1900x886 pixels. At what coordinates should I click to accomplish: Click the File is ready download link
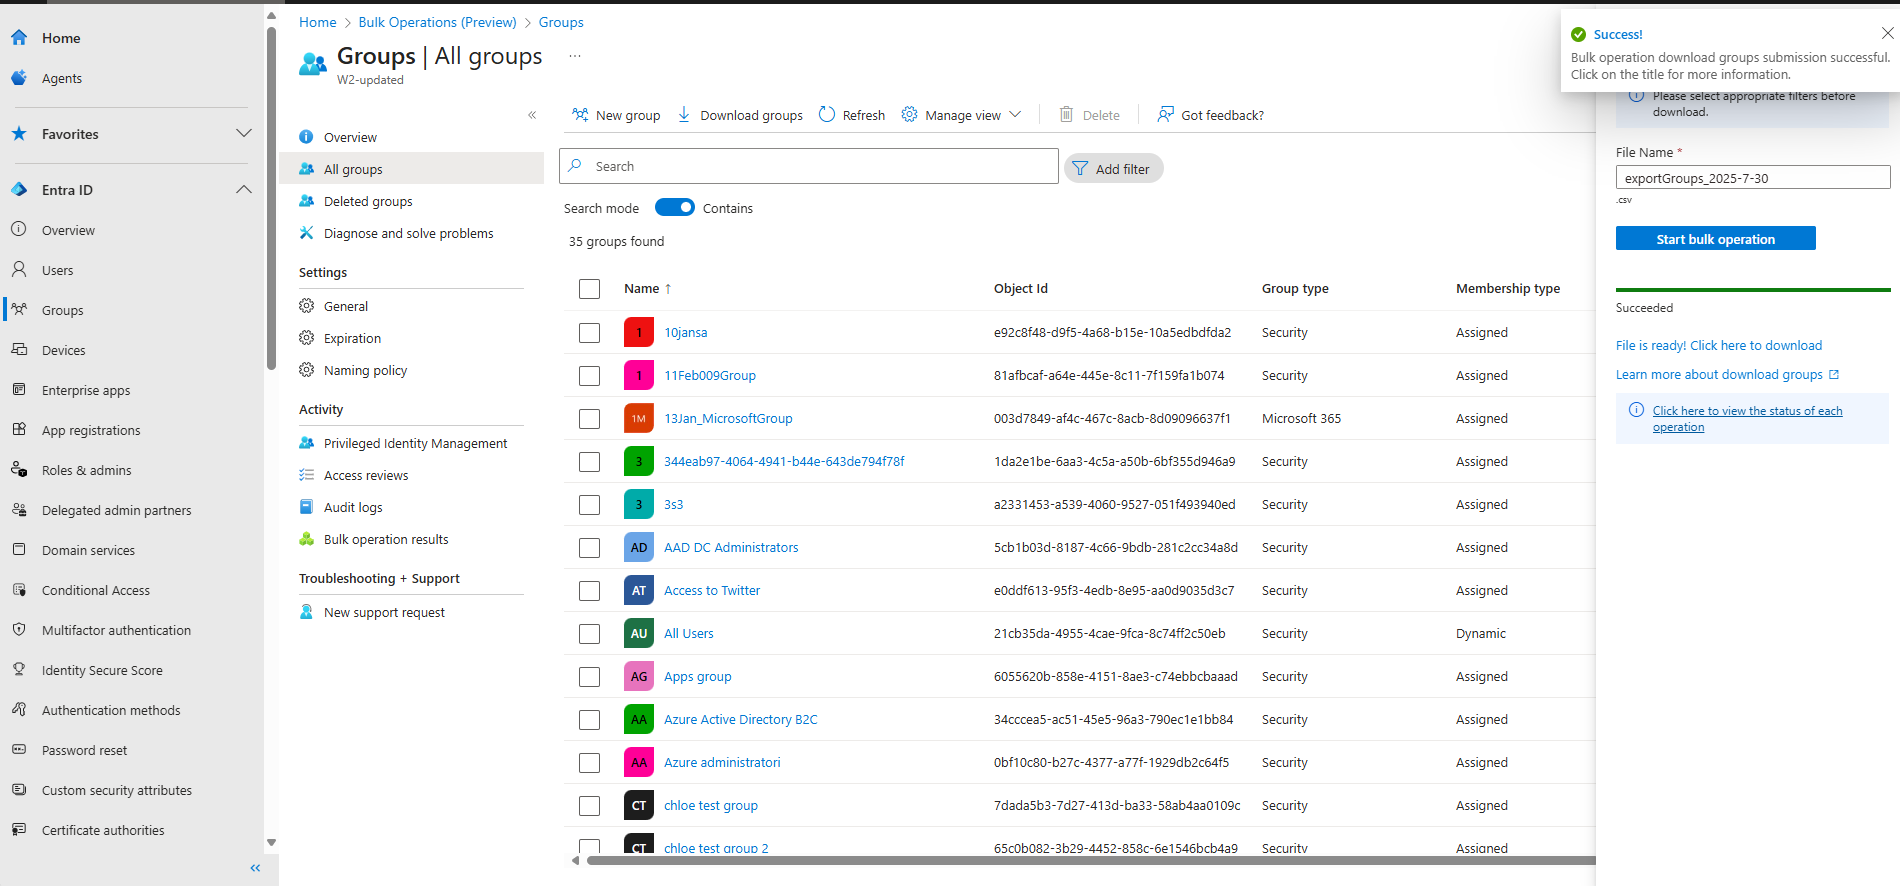click(1719, 345)
